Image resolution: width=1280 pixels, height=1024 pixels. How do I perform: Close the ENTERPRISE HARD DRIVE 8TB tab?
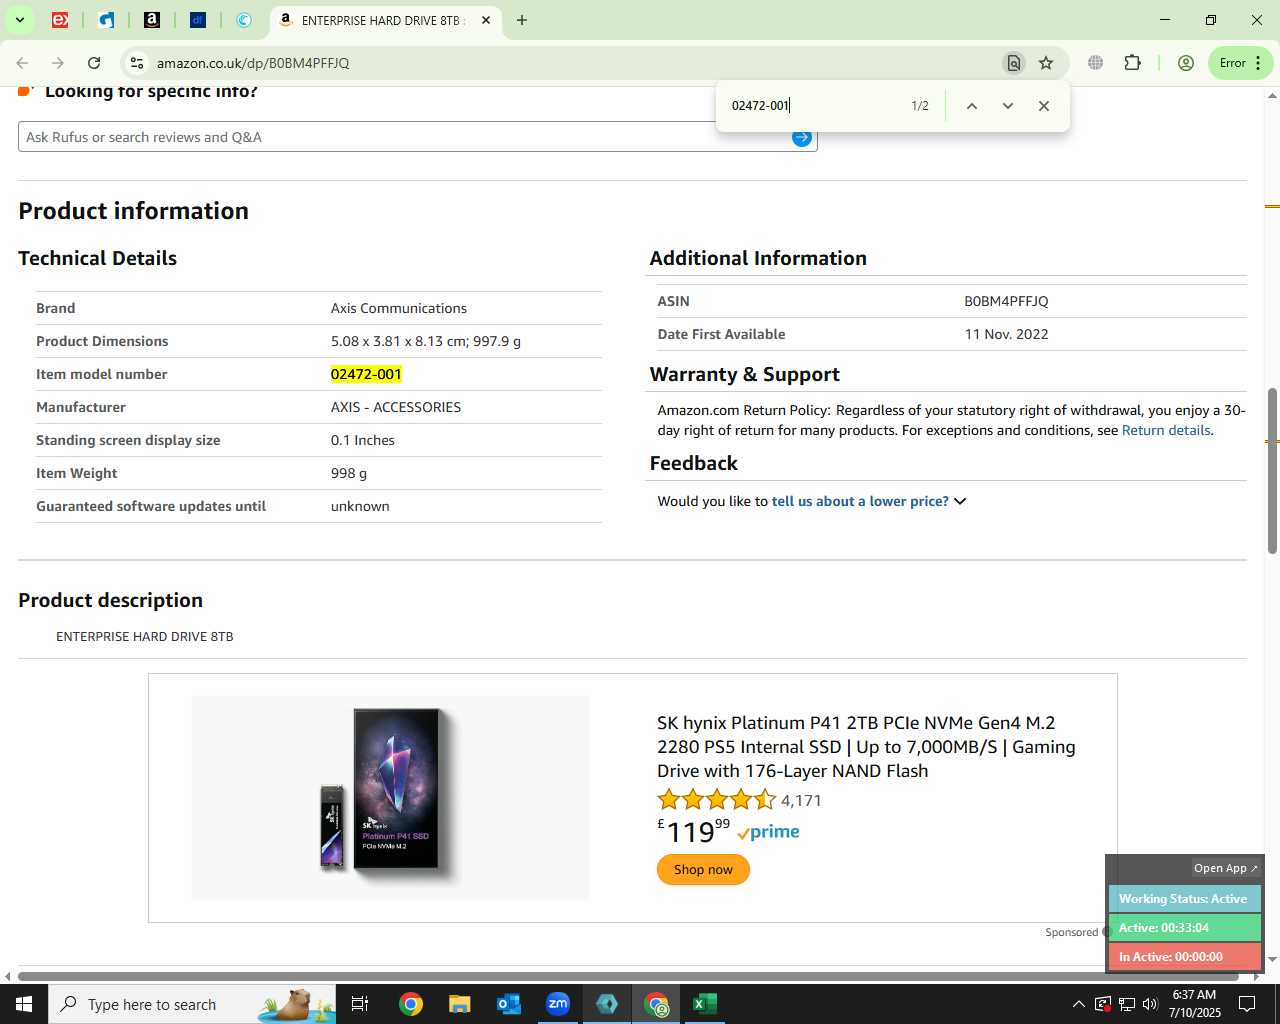[486, 20]
